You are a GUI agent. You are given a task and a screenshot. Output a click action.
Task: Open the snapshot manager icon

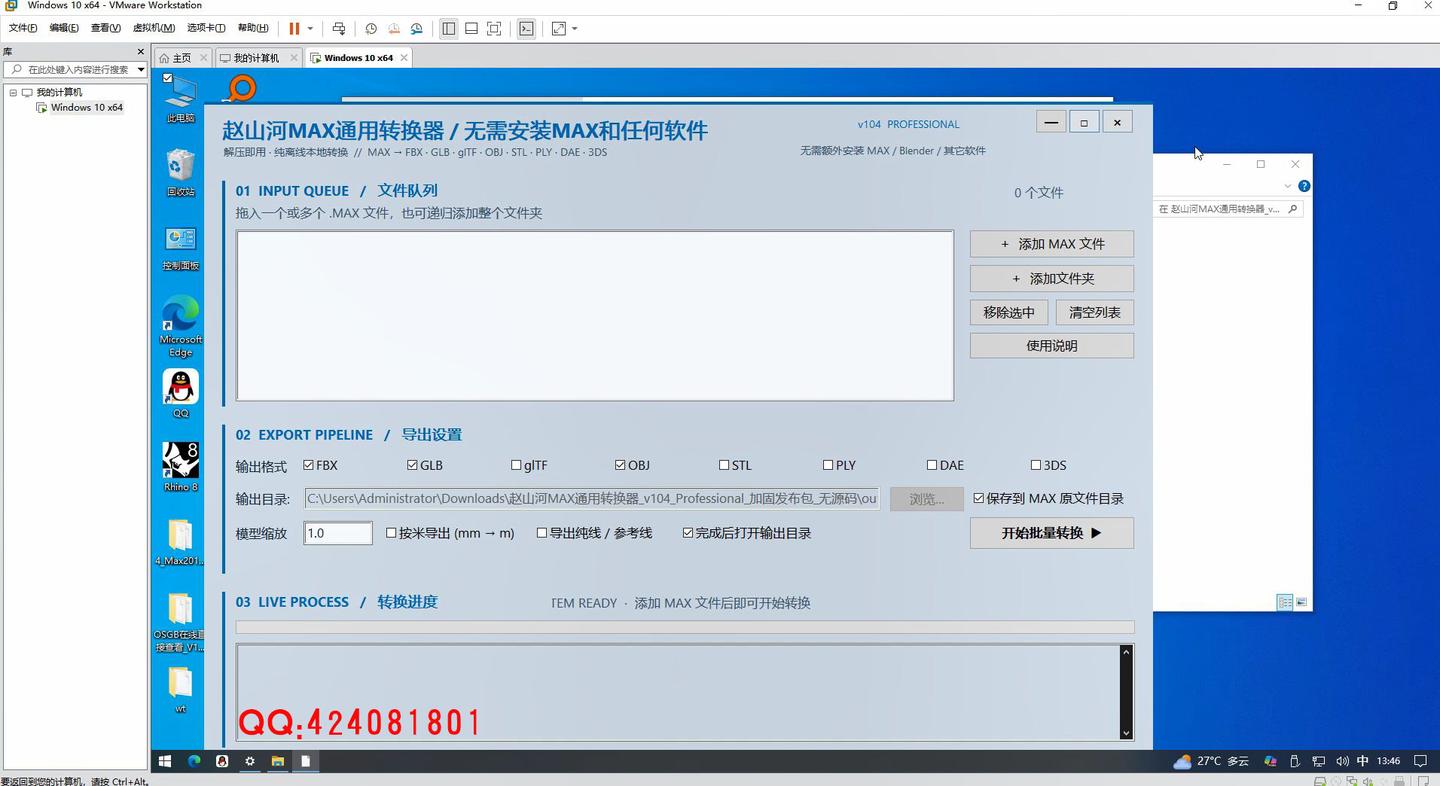(417, 29)
